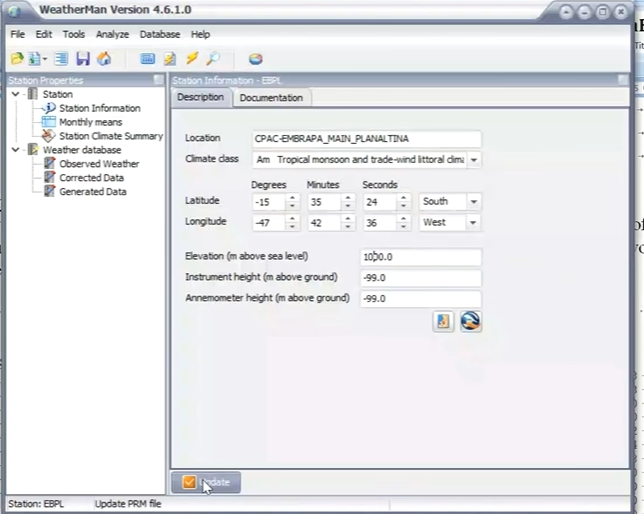The height and width of the screenshot is (514, 644).
Task: Increase Latitude Minutes with the up arrow
Action: [x=348, y=198]
